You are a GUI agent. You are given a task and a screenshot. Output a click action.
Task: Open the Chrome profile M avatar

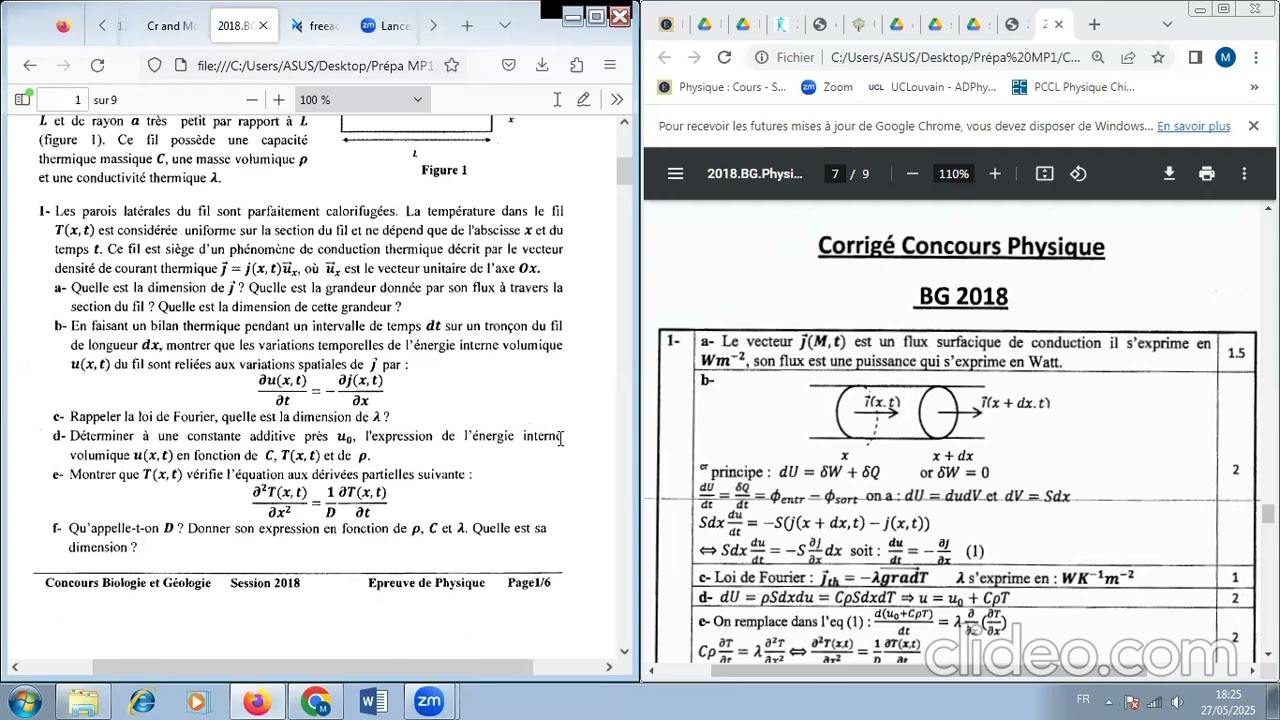[1226, 57]
